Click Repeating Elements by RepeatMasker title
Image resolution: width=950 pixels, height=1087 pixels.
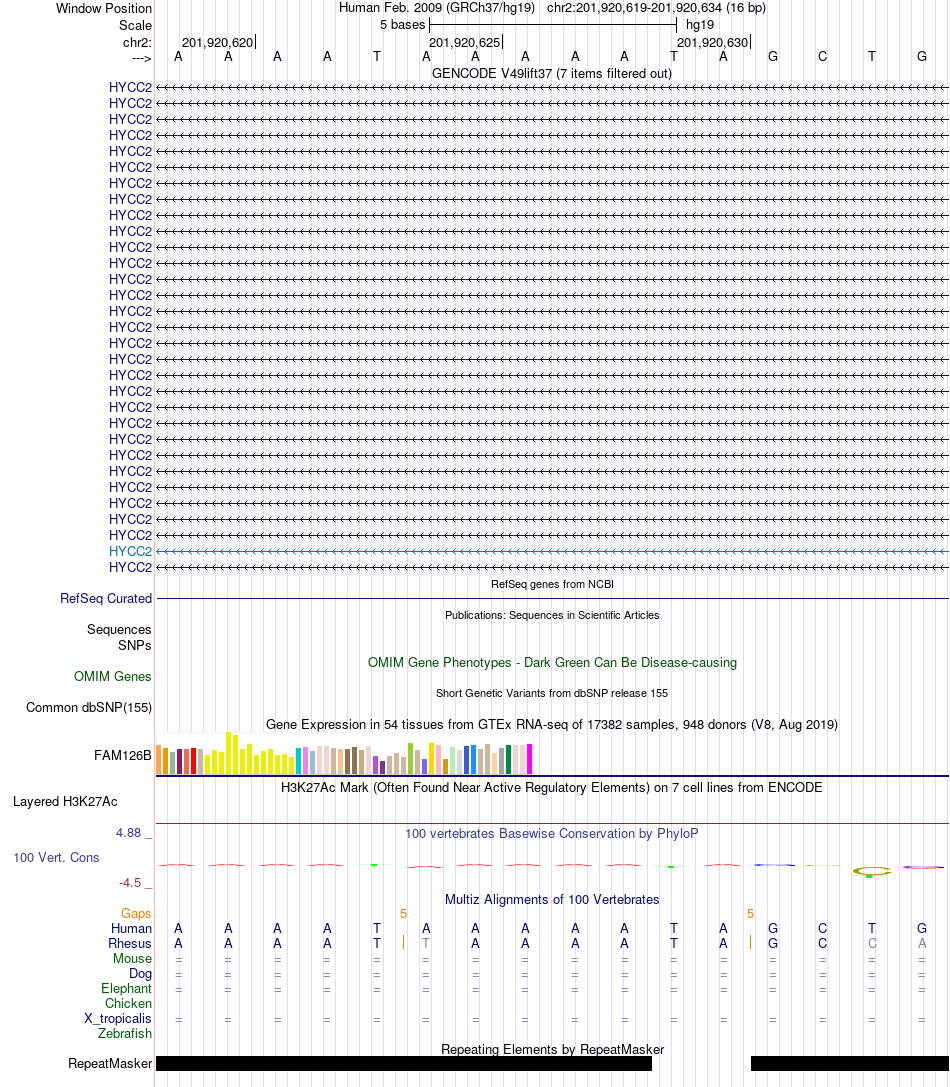[552, 1050]
